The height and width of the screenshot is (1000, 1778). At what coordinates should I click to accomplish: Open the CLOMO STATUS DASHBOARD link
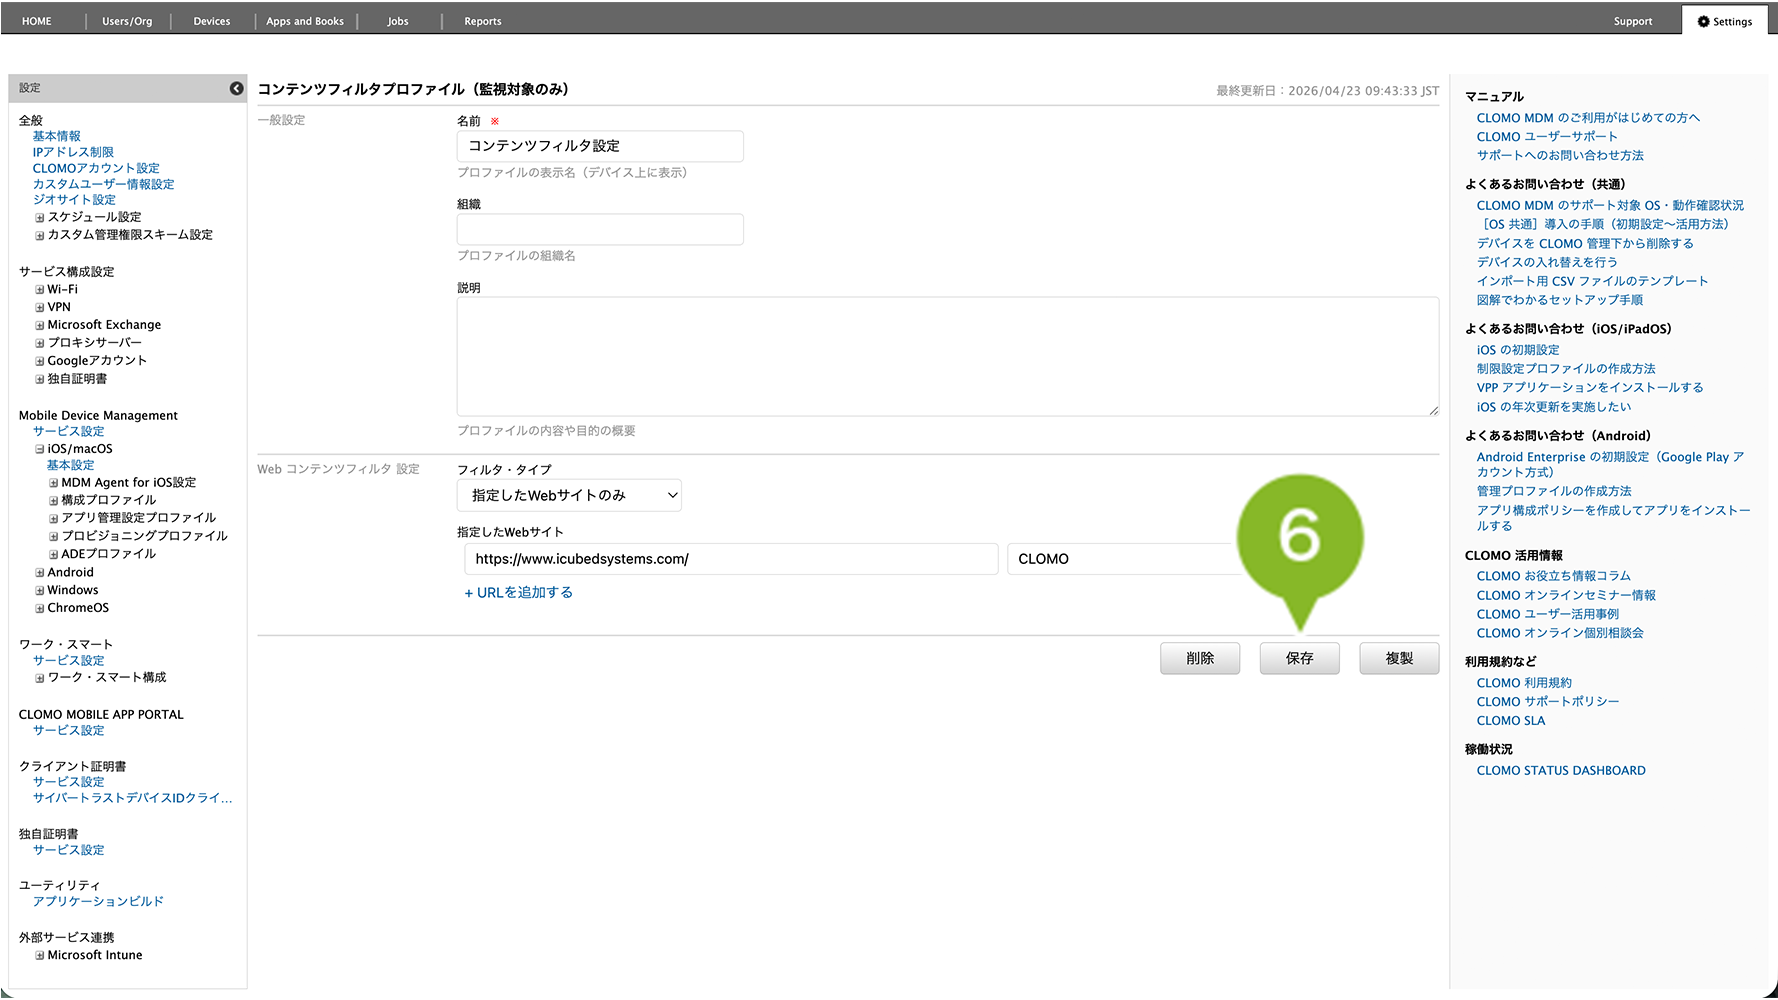coord(1560,771)
